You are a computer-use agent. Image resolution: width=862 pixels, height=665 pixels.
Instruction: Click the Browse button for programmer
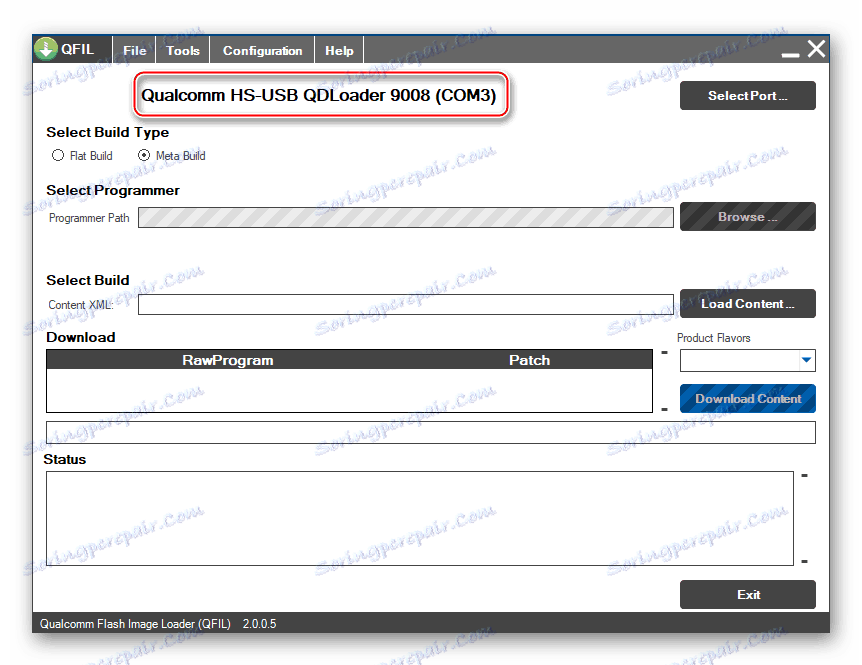click(748, 217)
